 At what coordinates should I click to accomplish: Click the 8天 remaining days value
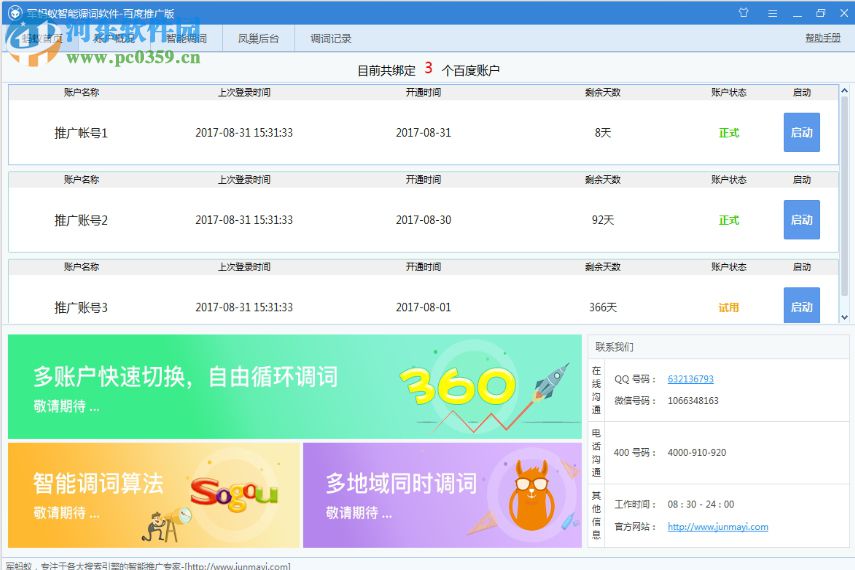coord(603,133)
